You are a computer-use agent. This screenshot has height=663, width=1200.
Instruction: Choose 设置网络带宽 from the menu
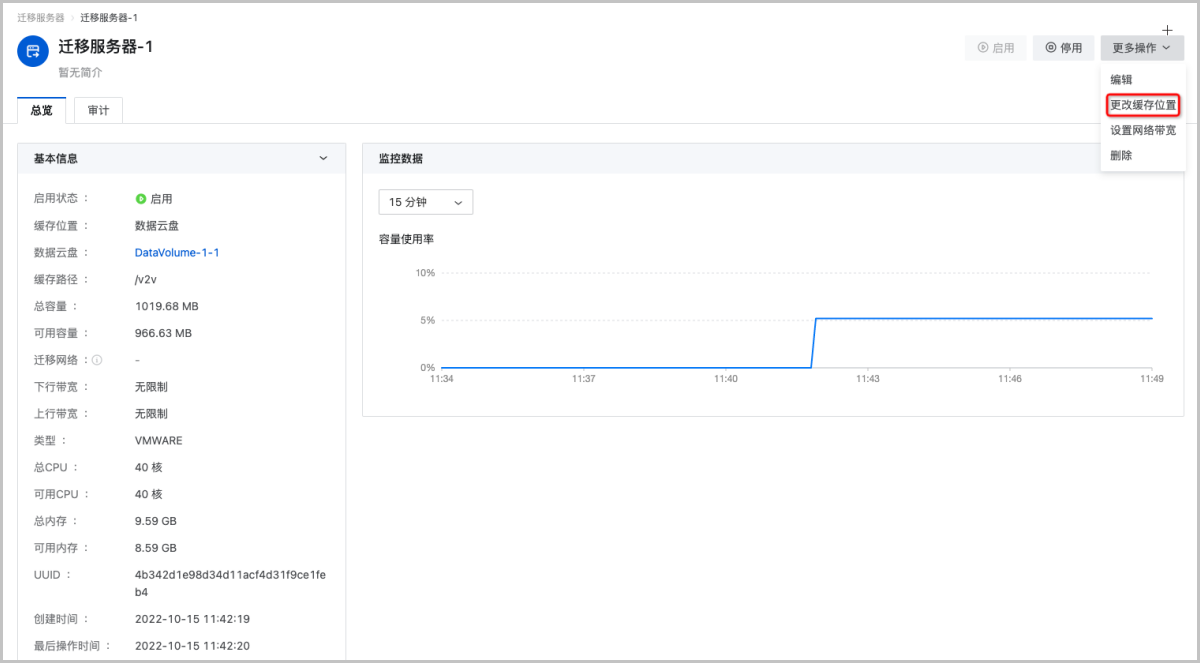pyautogui.click(x=1142, y=130)
